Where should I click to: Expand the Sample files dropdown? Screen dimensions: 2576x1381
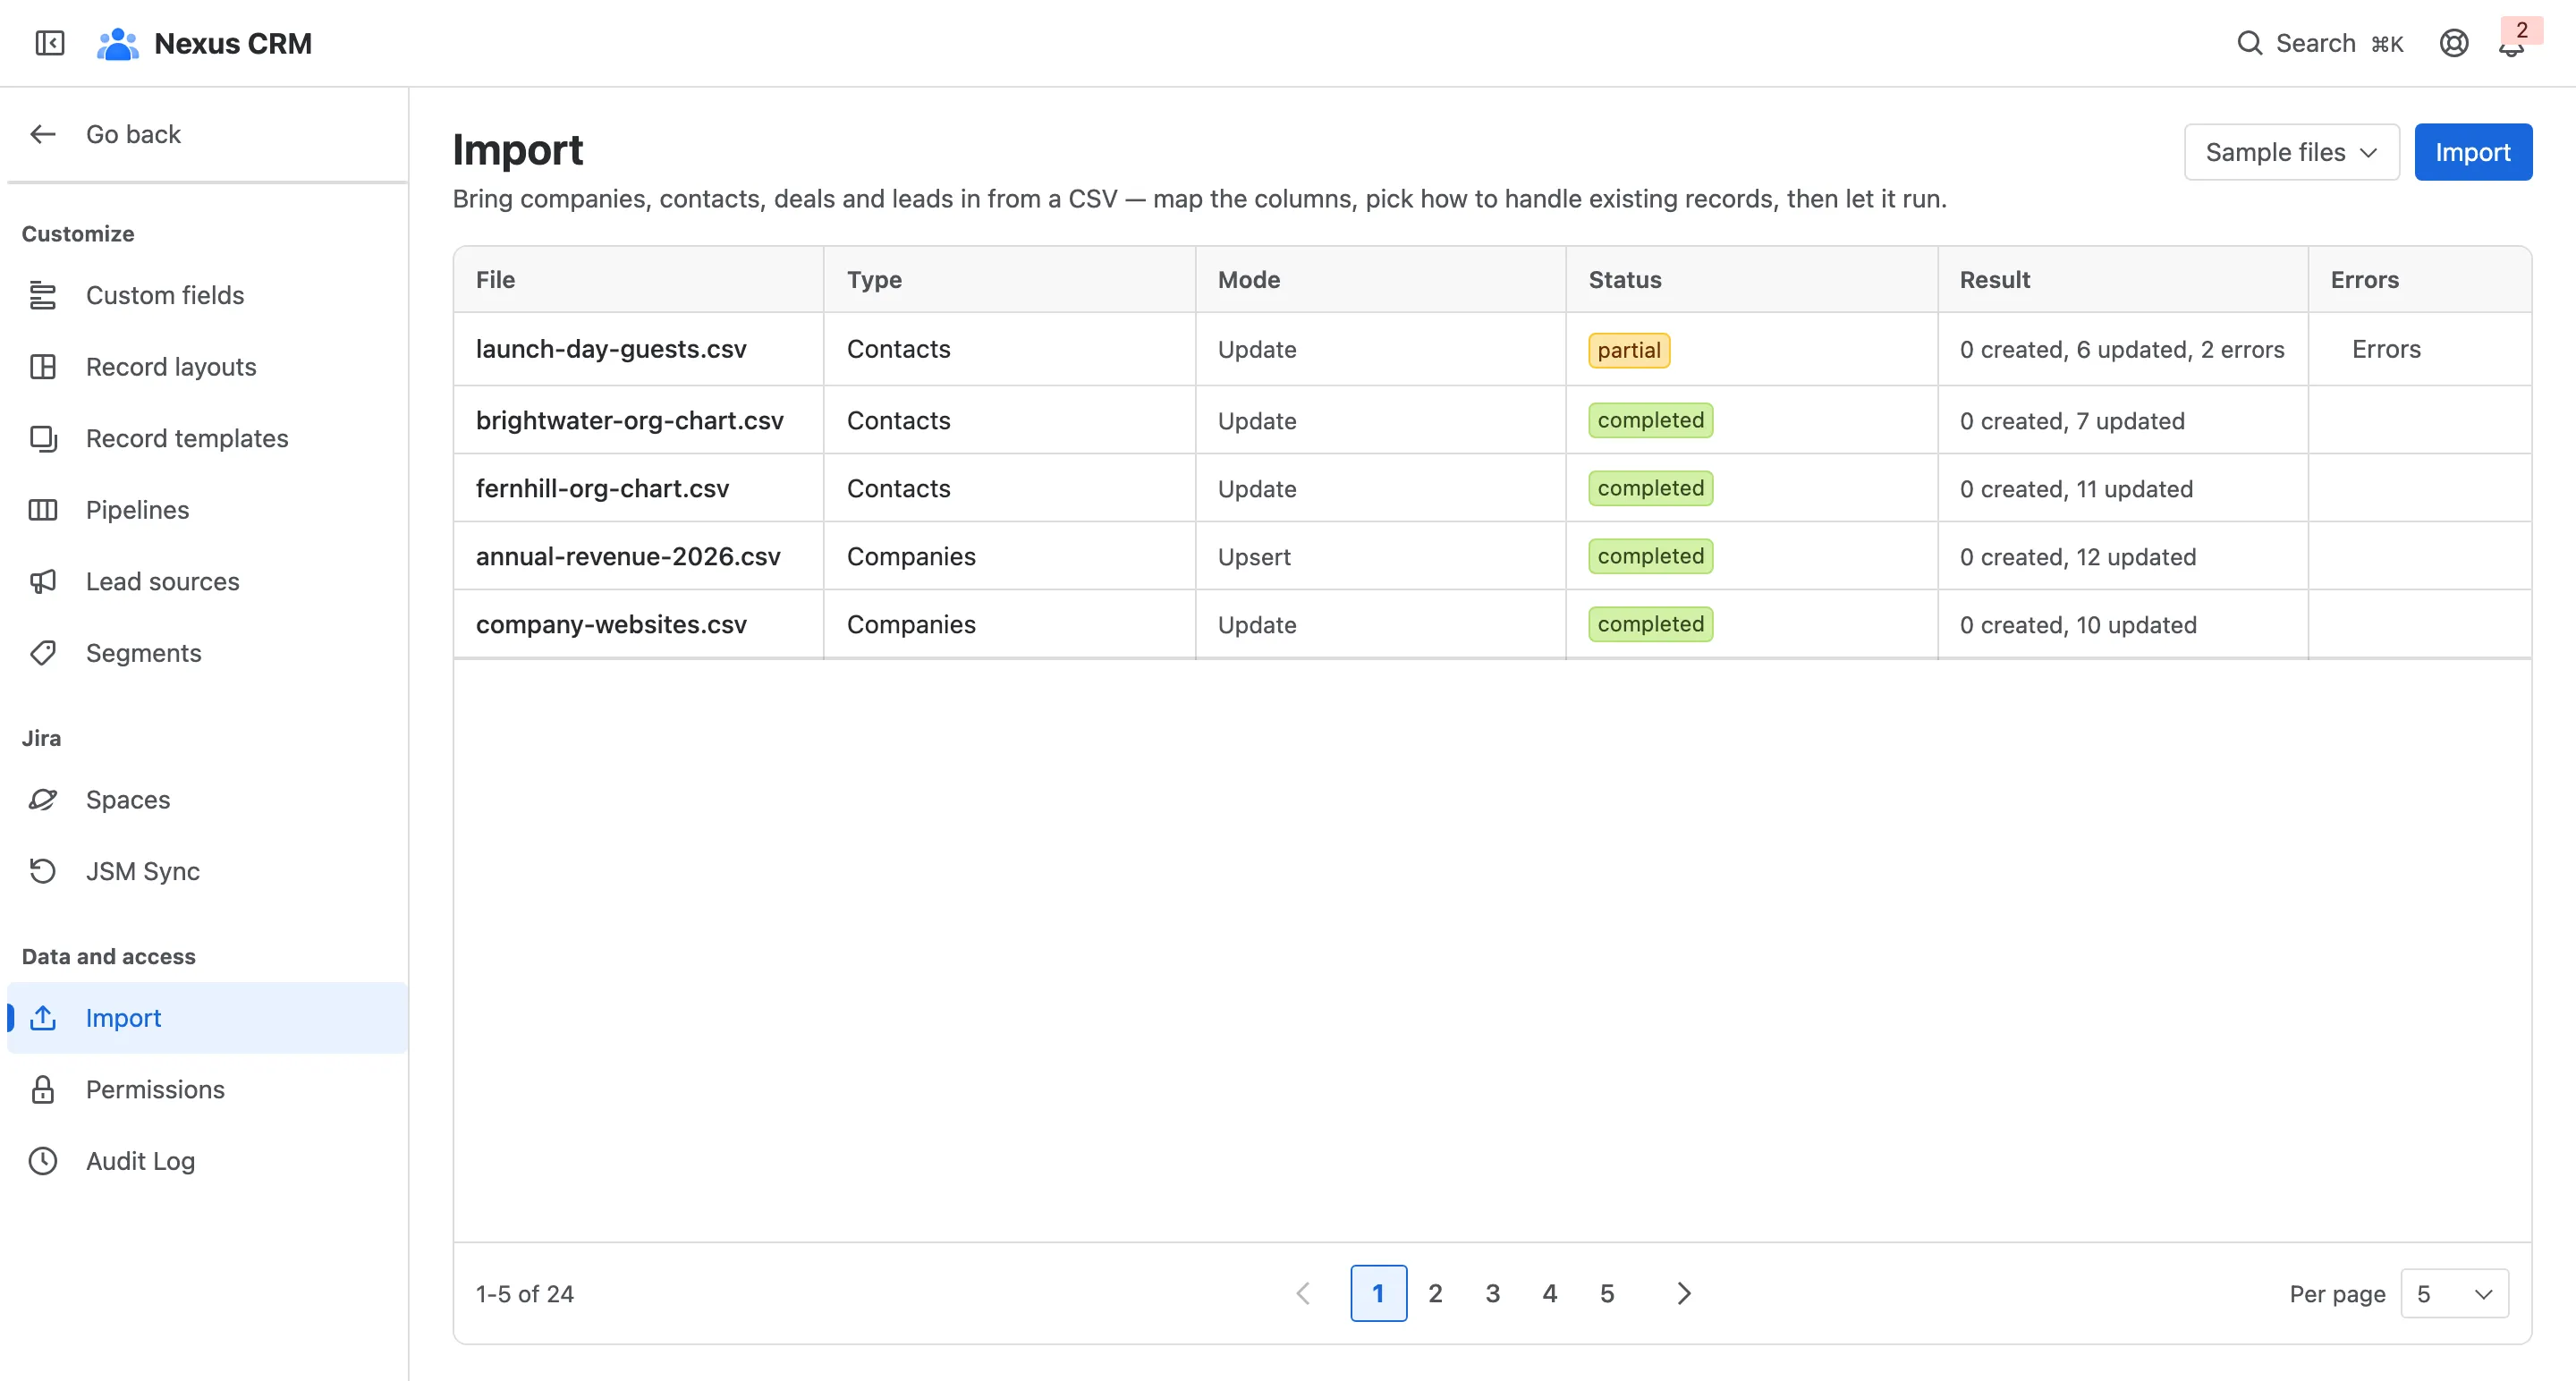pos(2291,152)
